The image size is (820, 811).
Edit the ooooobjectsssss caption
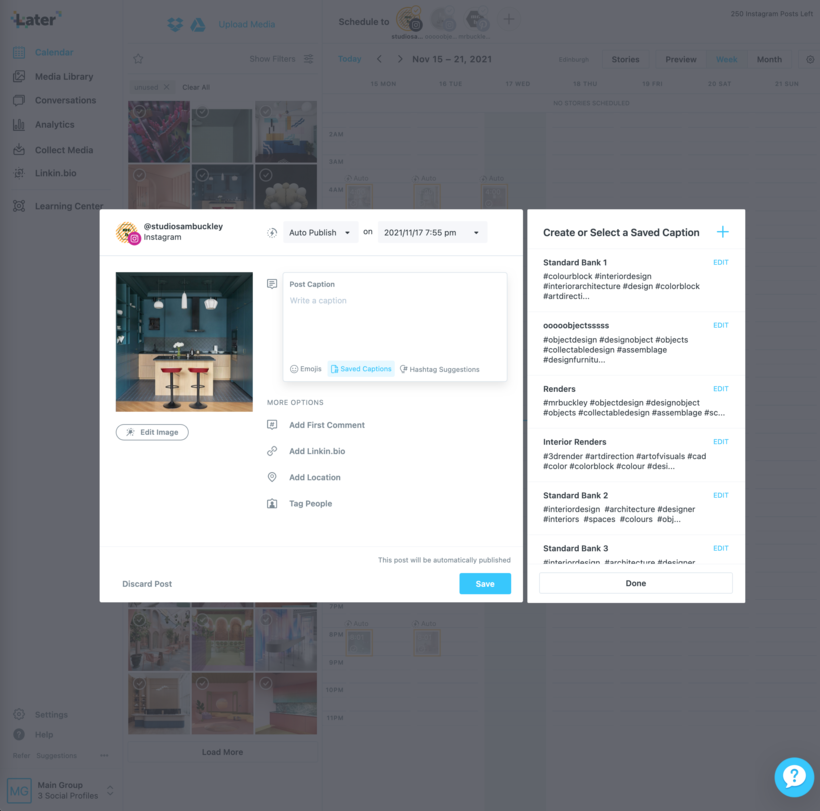pos(721,325)
